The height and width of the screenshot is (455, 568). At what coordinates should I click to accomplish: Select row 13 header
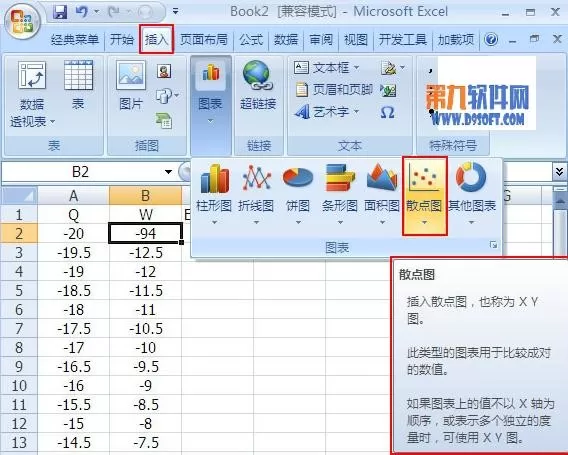[x=19, y=442]
